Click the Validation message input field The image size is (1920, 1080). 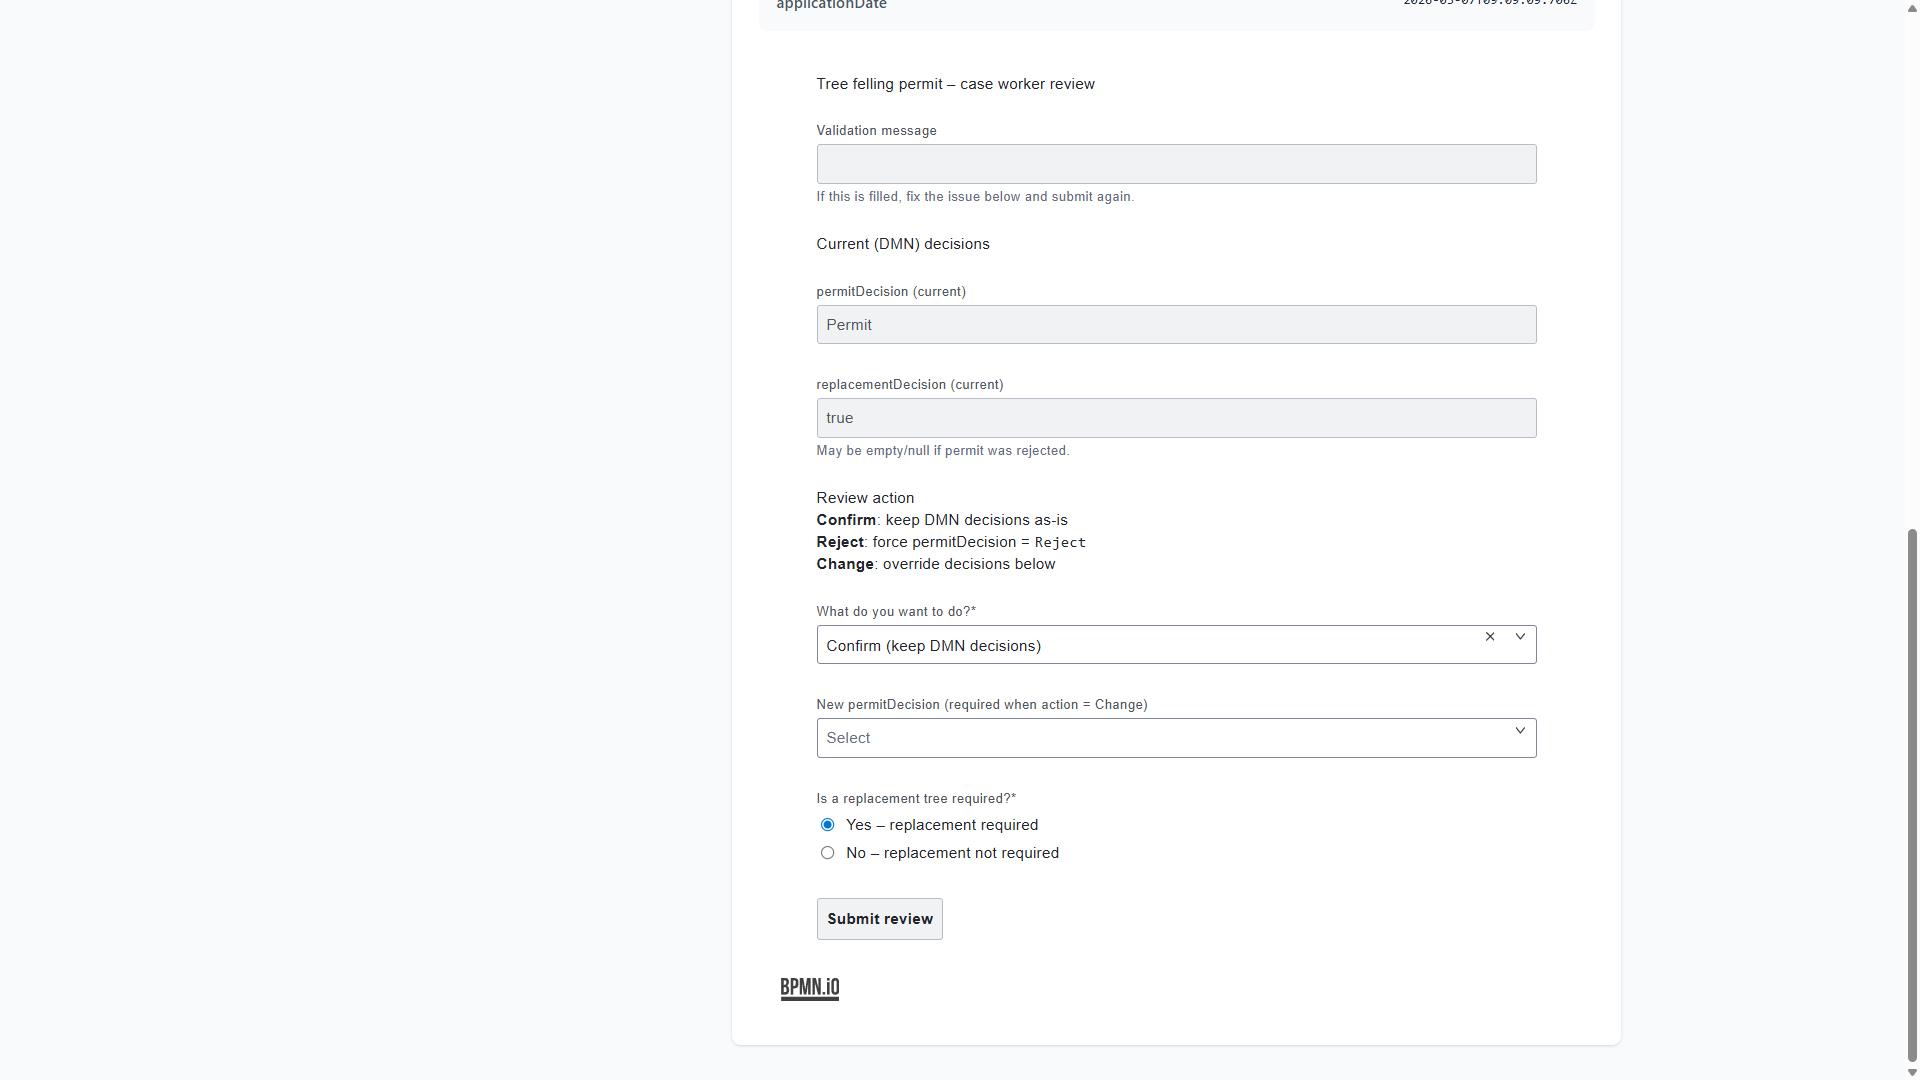(x=1176, y=163)
